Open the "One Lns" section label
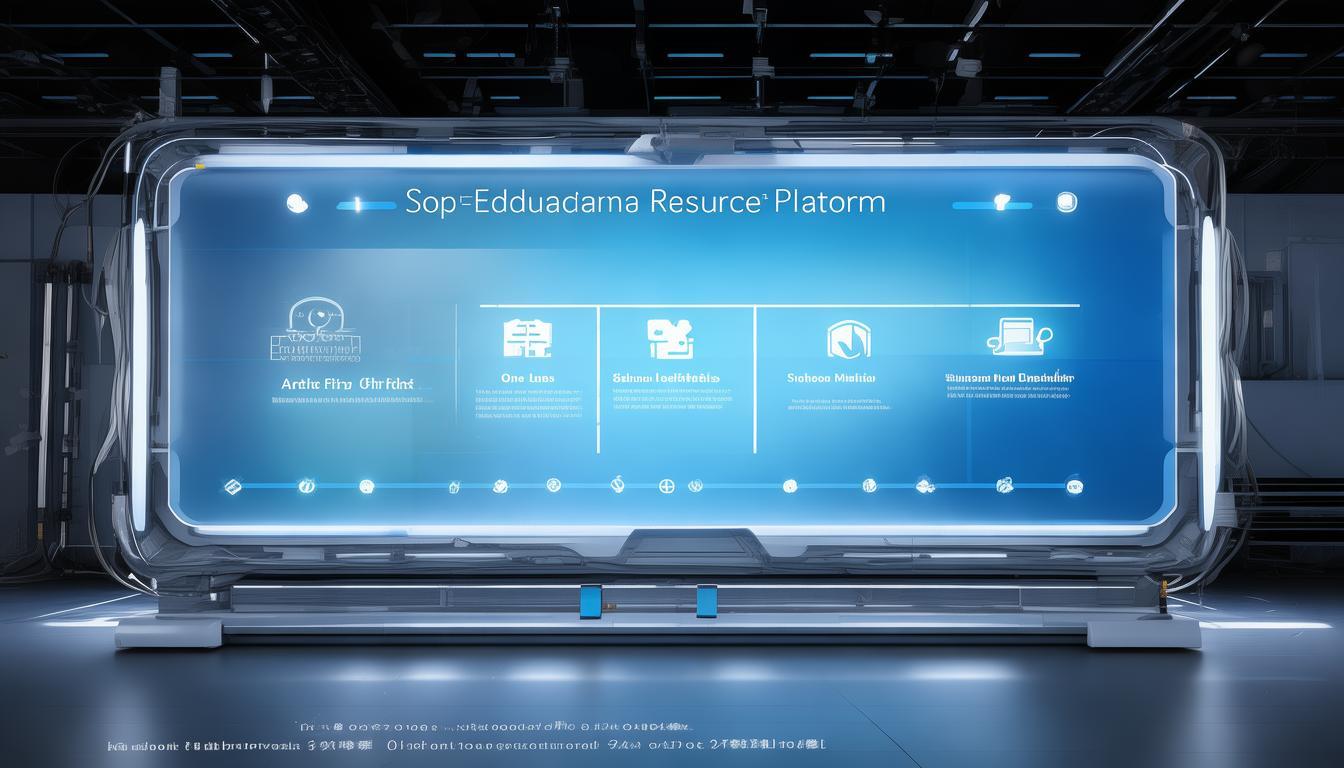This screenshot has height=768, width=1344. point(527,379)
